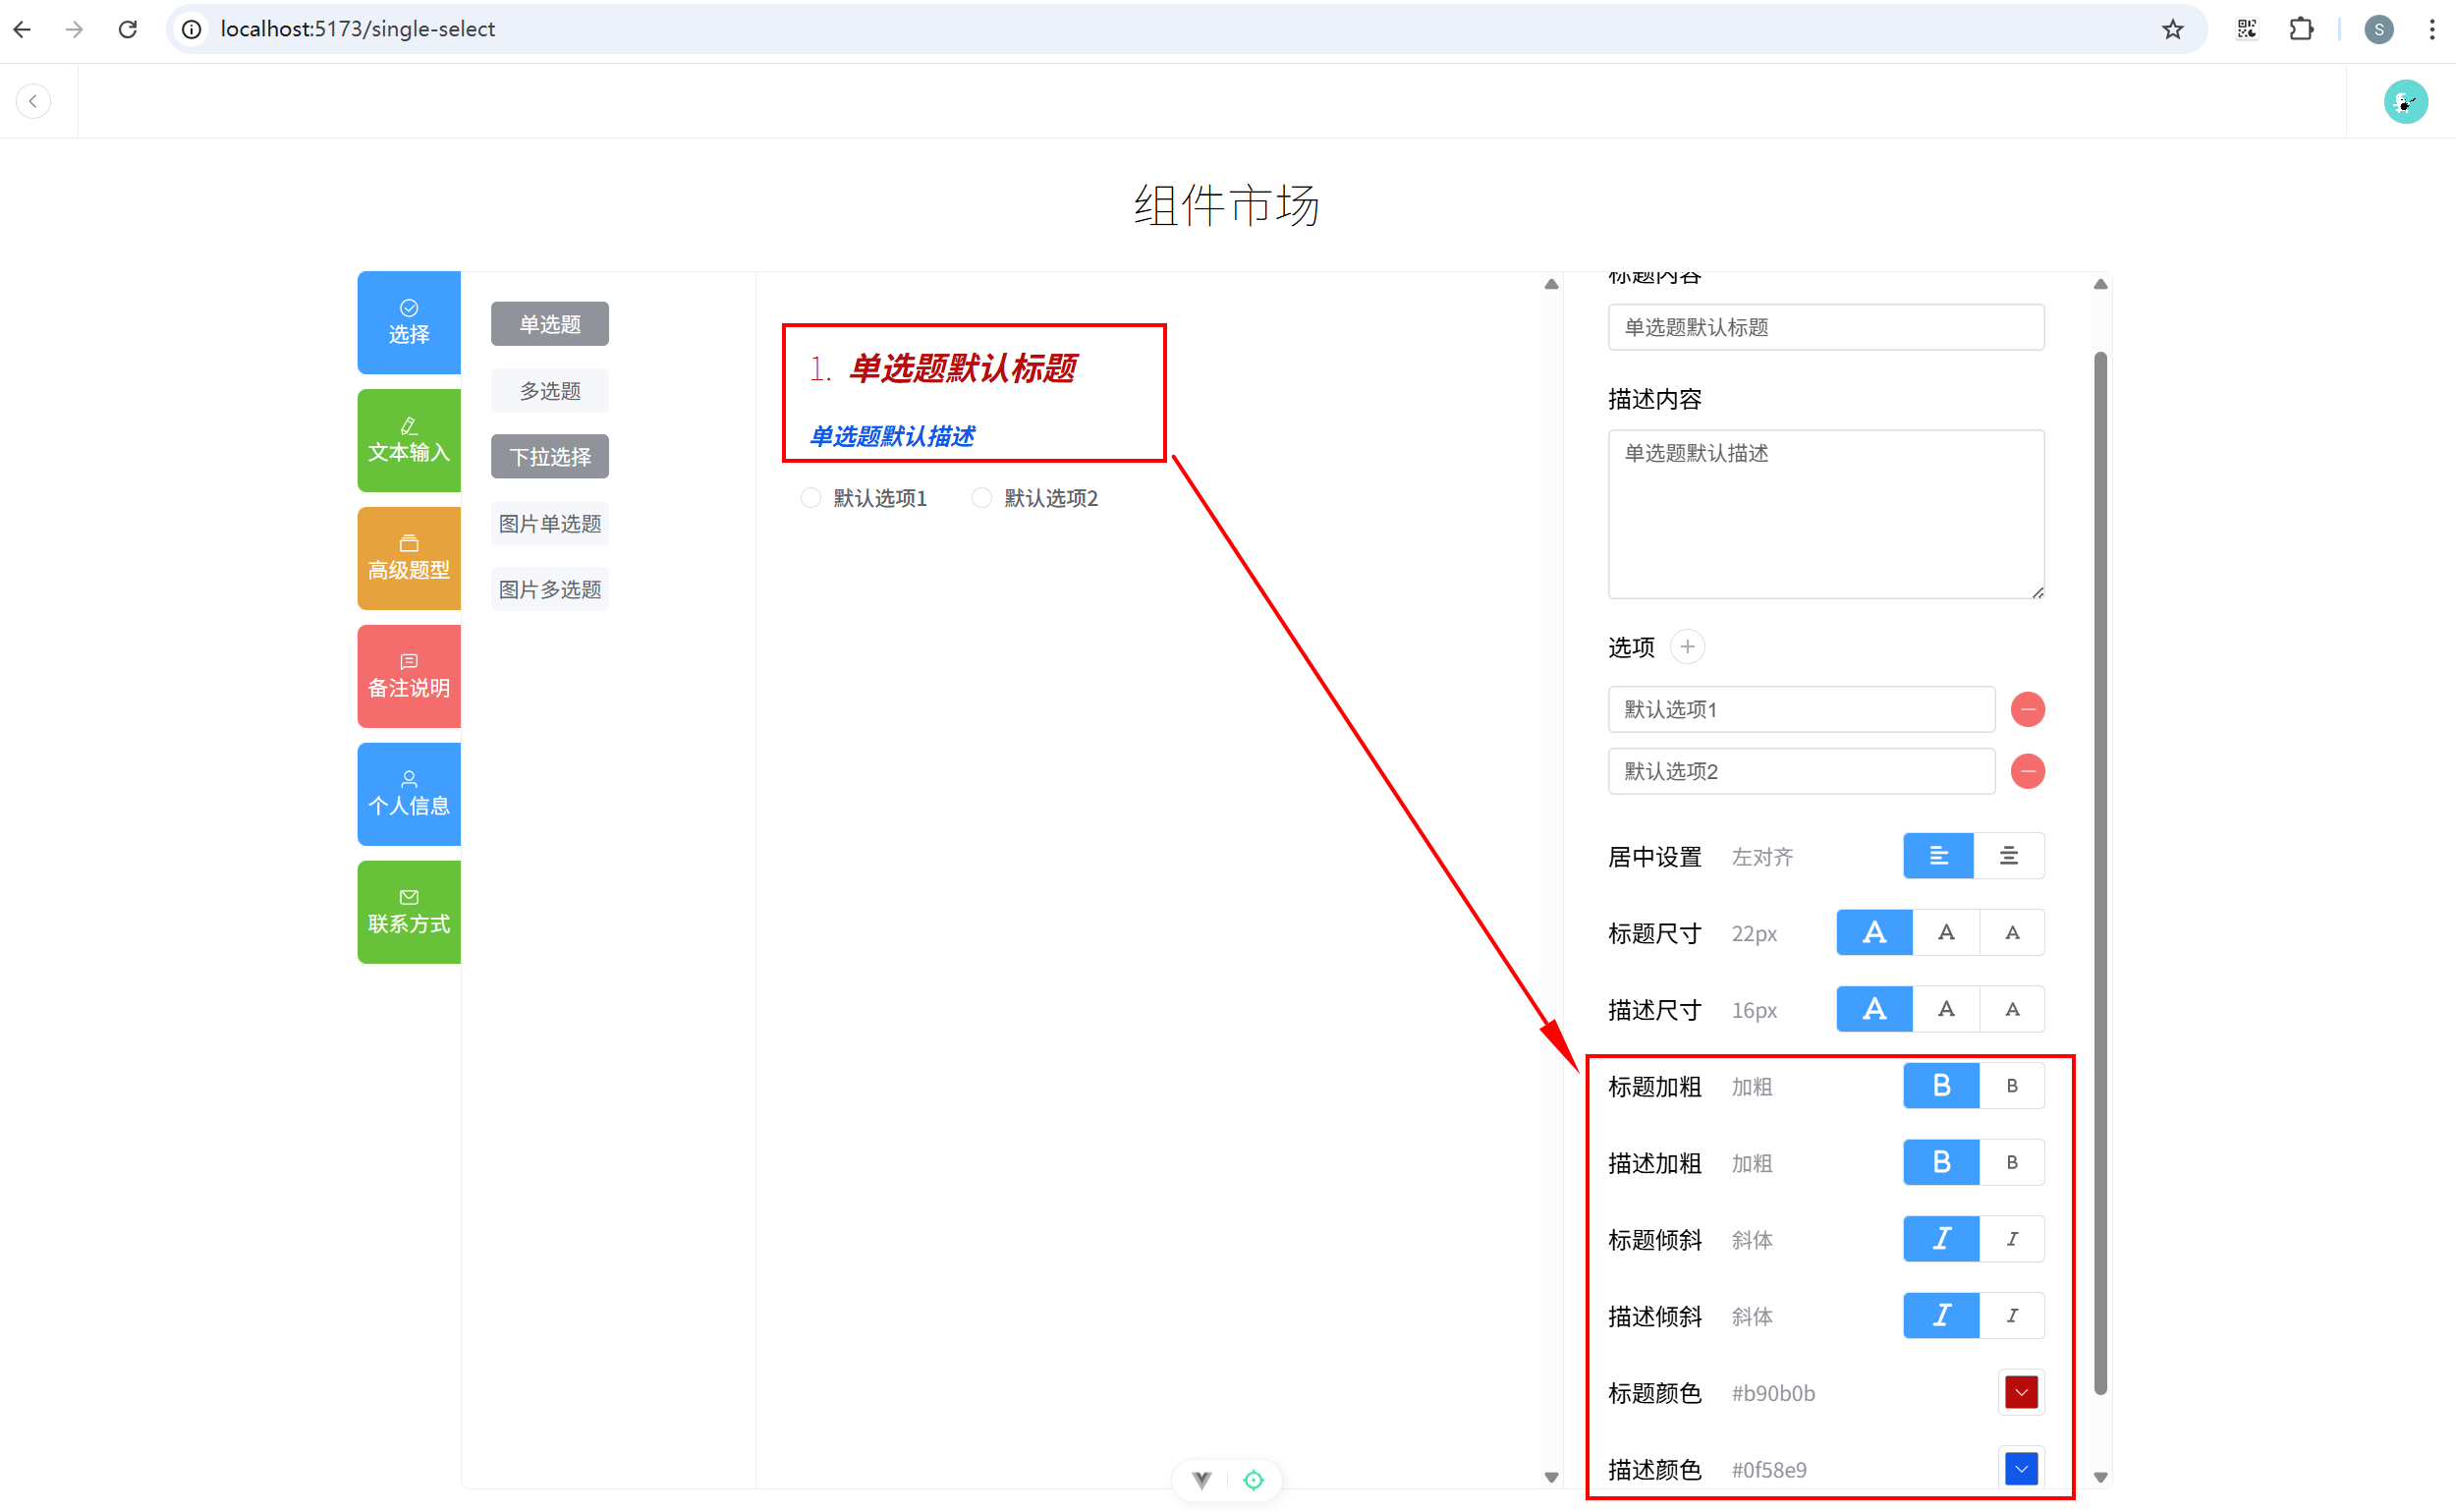Open the Vue devtools icon at bottom
The image size is (2456, 1512).
click(1201, 1480)
